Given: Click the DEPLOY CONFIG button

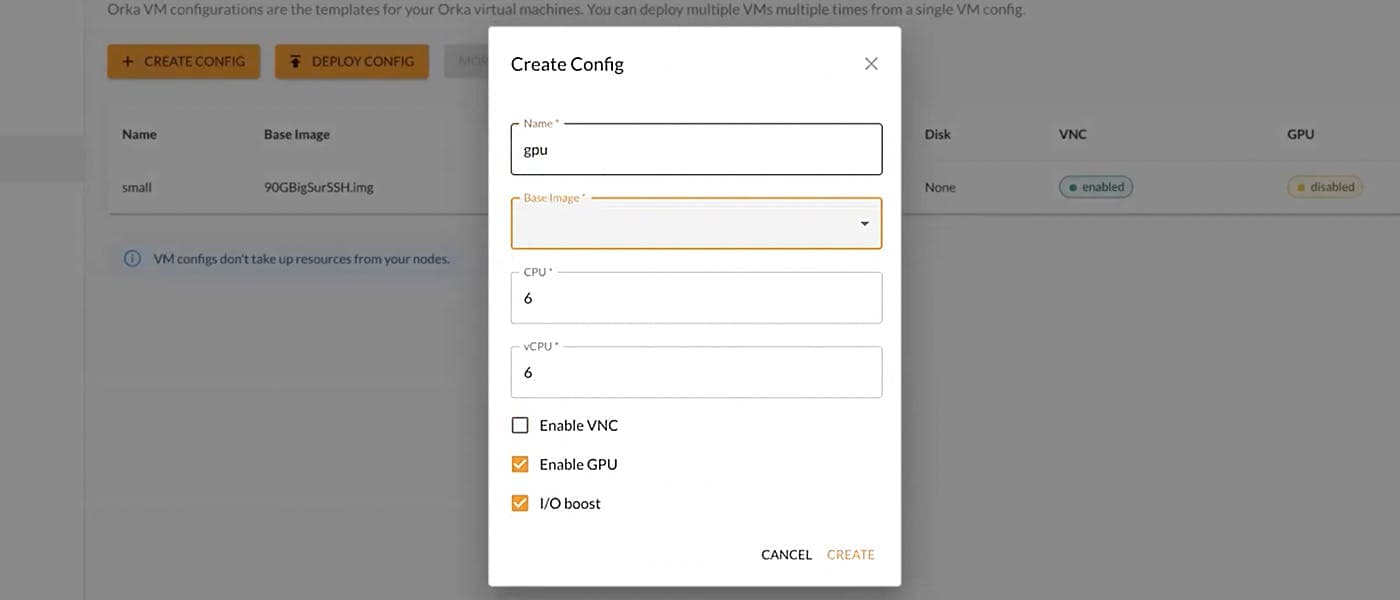Looking at the screenshot, I should [x=352, y=61].
